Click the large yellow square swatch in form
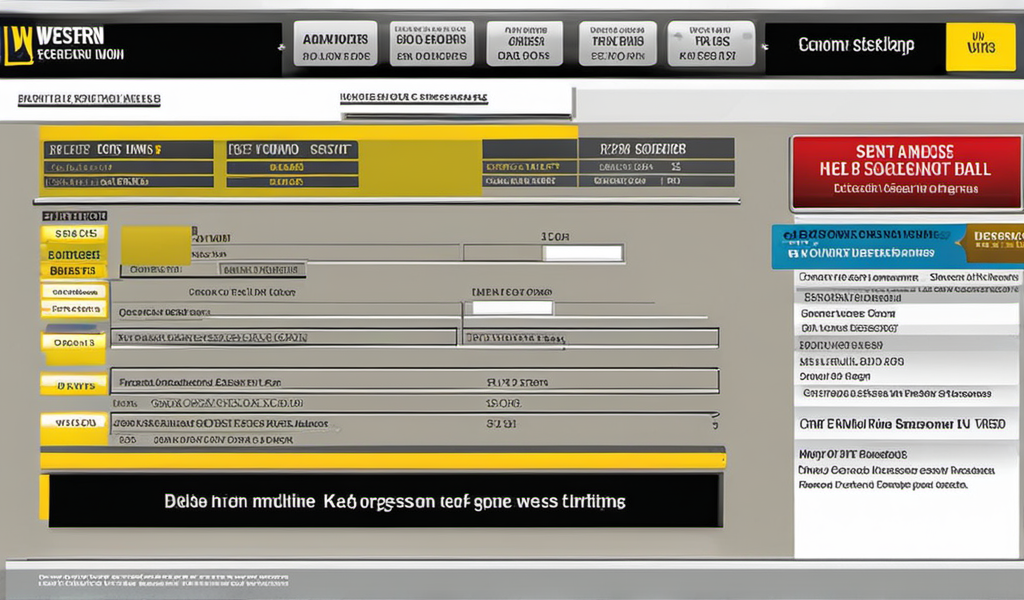Viewport: 1024px width, 600px height. (156, 245)
